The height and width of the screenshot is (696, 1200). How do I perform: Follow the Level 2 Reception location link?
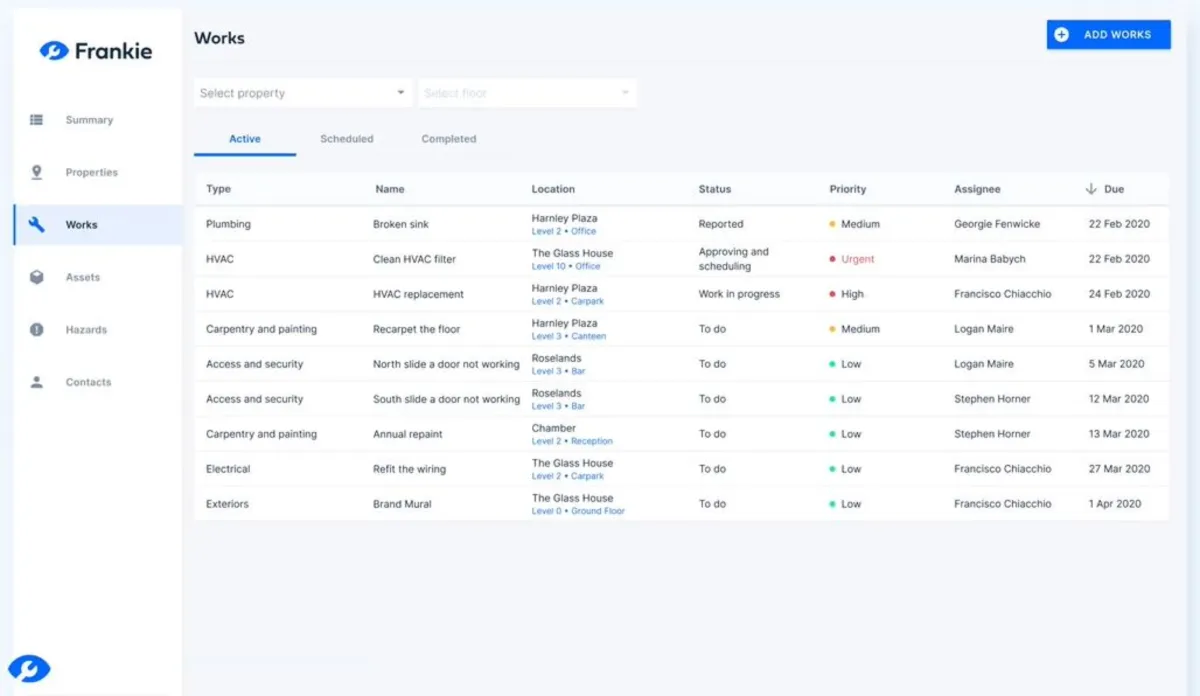[x=572, y=441]
